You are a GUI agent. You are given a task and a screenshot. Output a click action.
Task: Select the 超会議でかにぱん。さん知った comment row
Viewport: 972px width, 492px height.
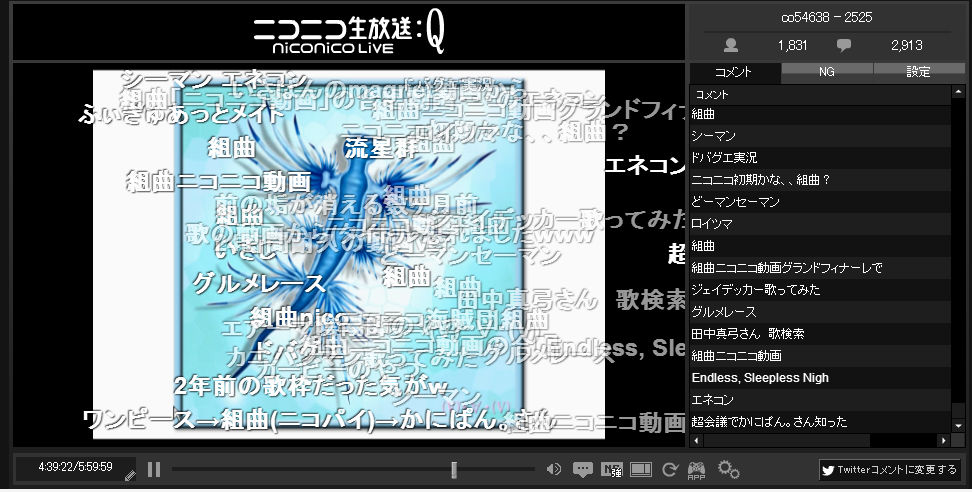click(x=820, y=422)
